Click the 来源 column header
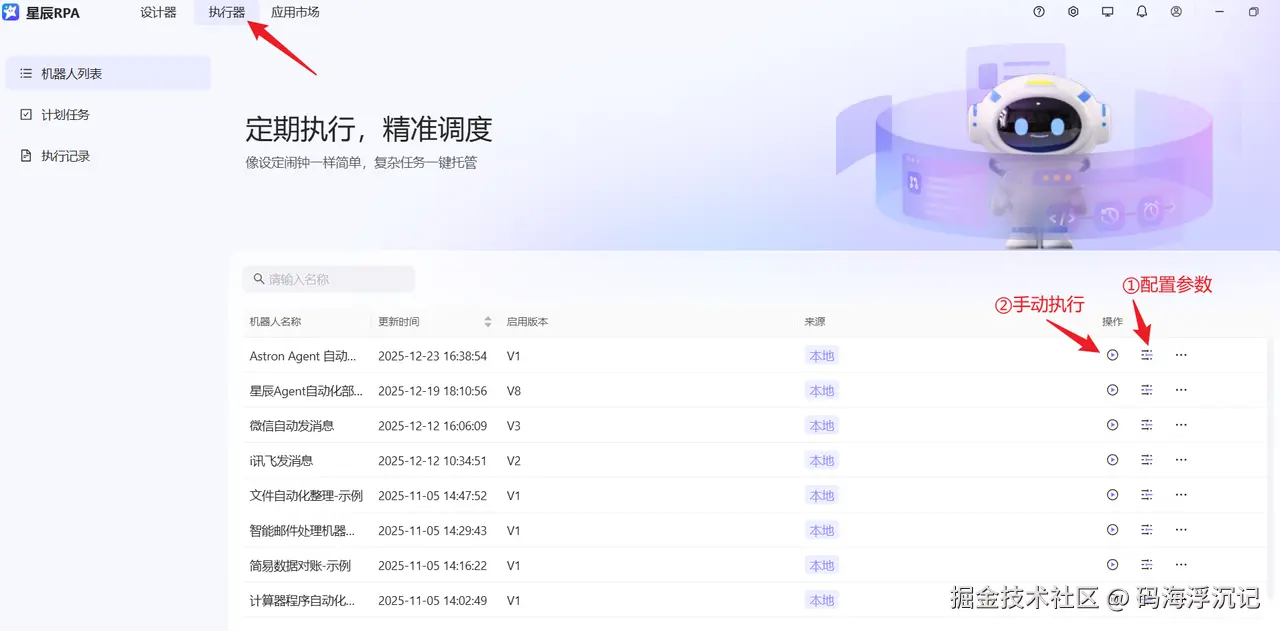Image resolution: width=1280 pixels, height=631 pixels. click(815, 322)
